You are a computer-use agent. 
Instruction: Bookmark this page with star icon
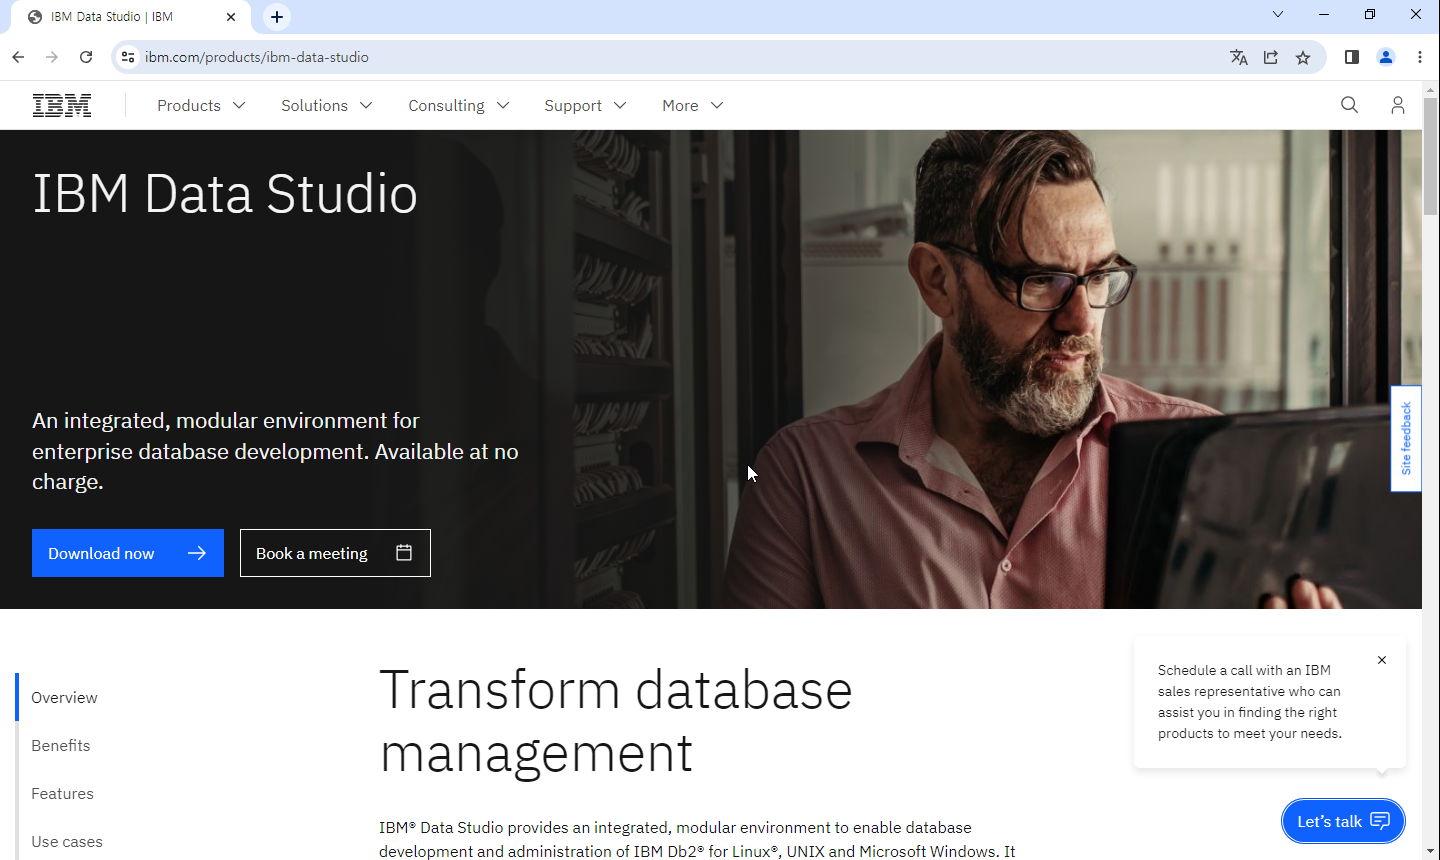(1303, 57)
